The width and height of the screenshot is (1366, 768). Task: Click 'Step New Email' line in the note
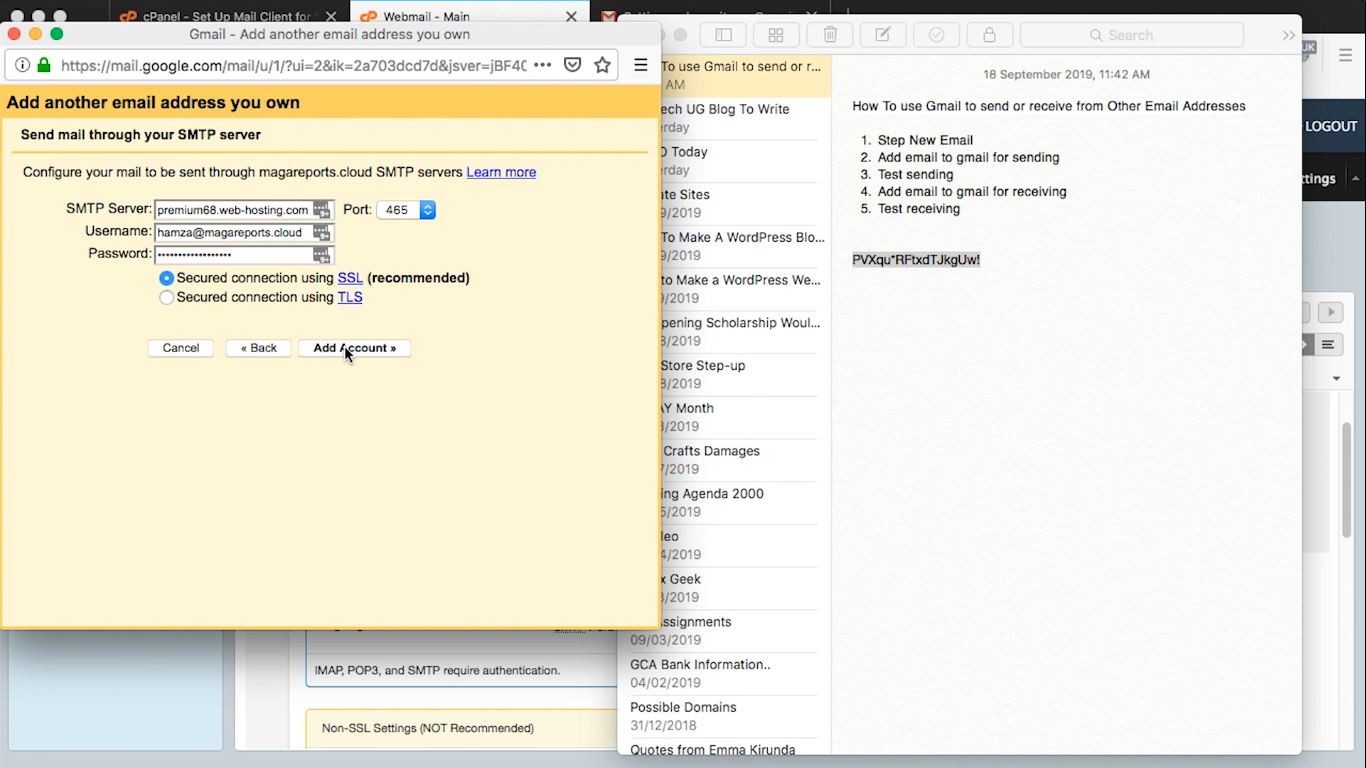click(x=925, y=140)
